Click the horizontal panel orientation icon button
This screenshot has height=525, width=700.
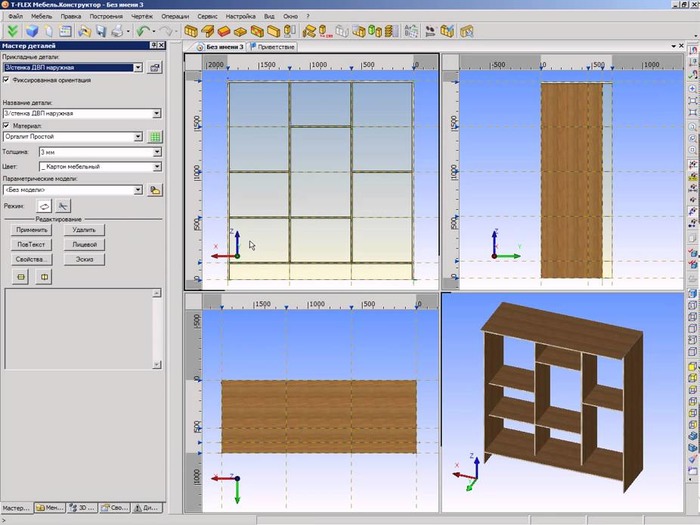(21, 277)
